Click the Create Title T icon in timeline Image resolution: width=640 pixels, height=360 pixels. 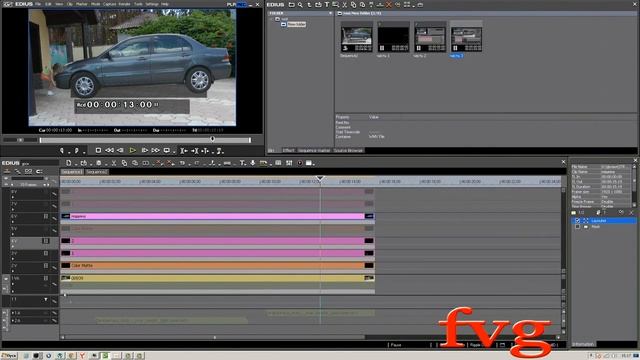[x=242, y=163]
